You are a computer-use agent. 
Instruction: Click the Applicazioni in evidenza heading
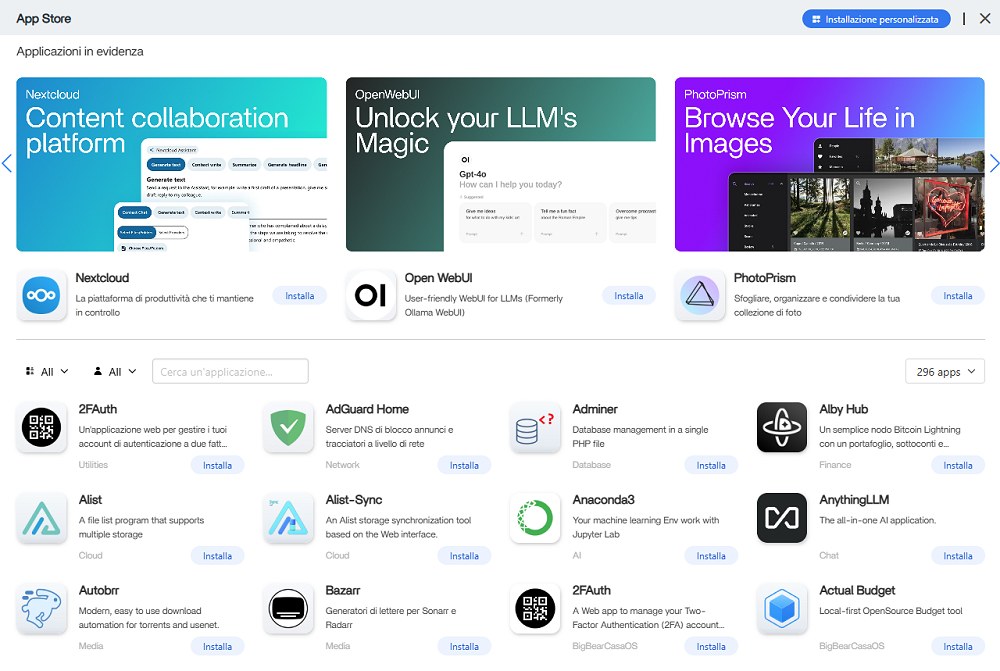pyautogui.click(x=80, y=52)
